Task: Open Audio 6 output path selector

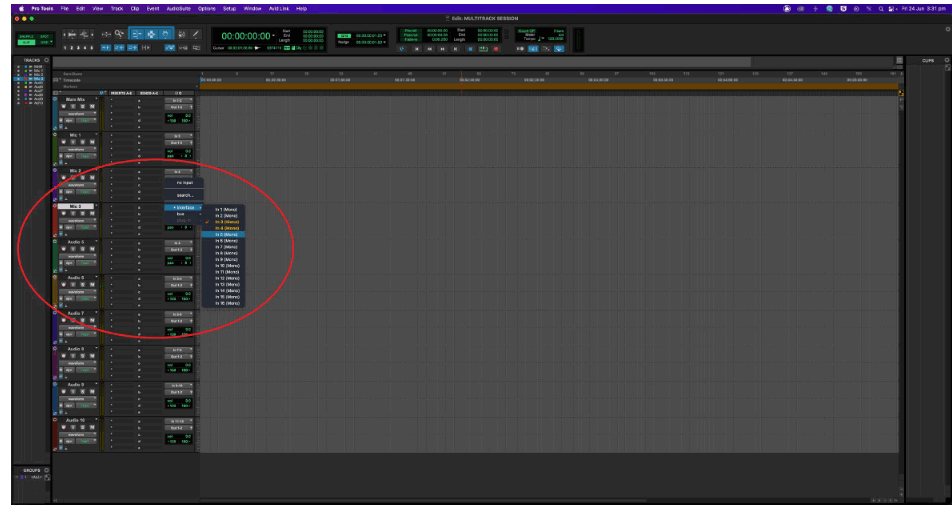Action: pyautogui.click(x=178, y=285)
